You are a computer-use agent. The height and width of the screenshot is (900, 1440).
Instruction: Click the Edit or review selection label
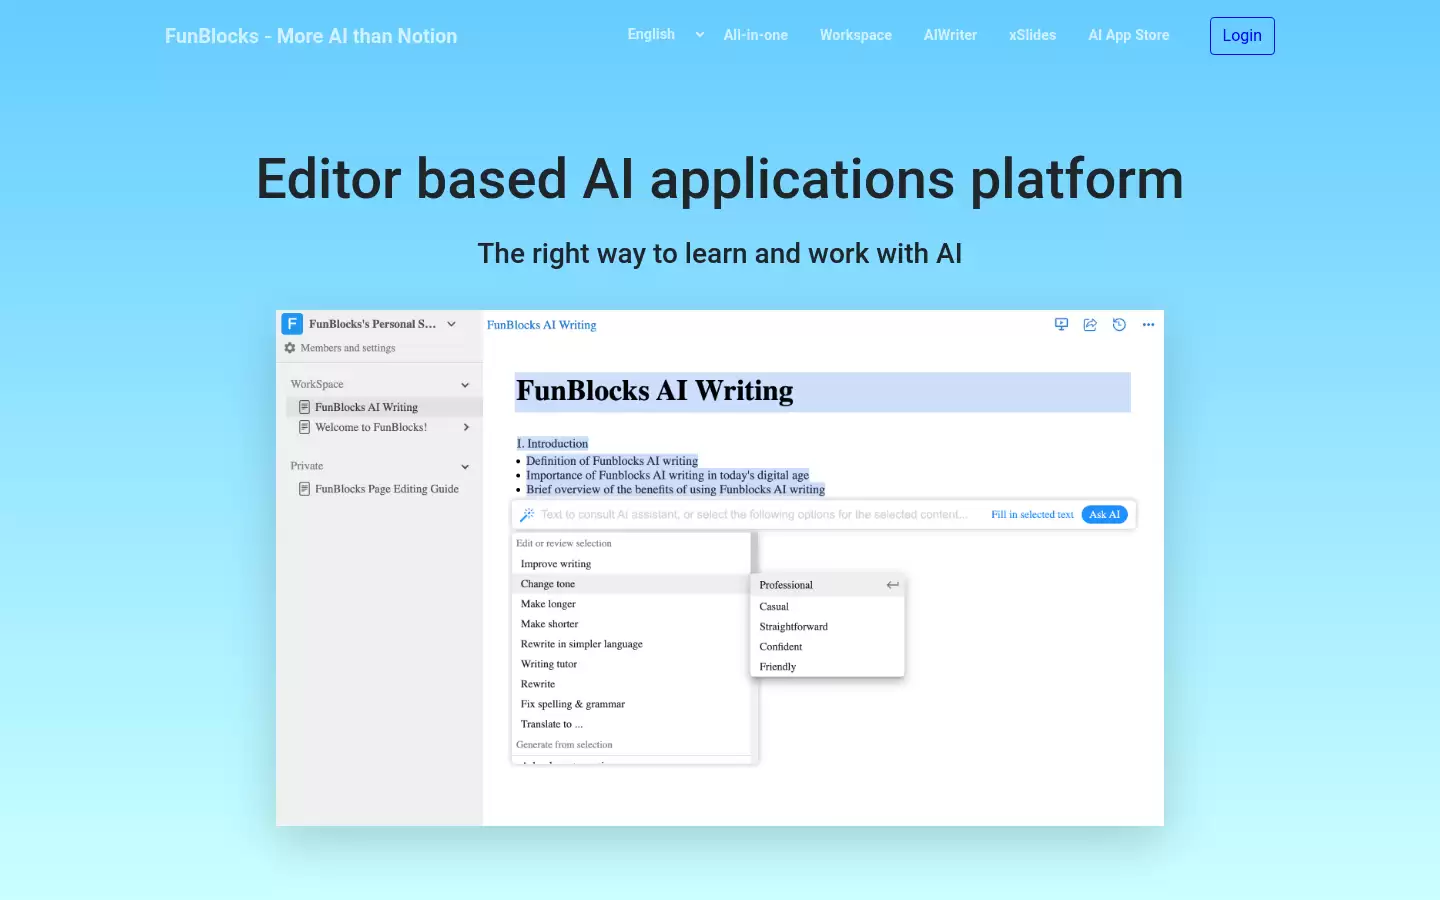[x=564, y=544]
